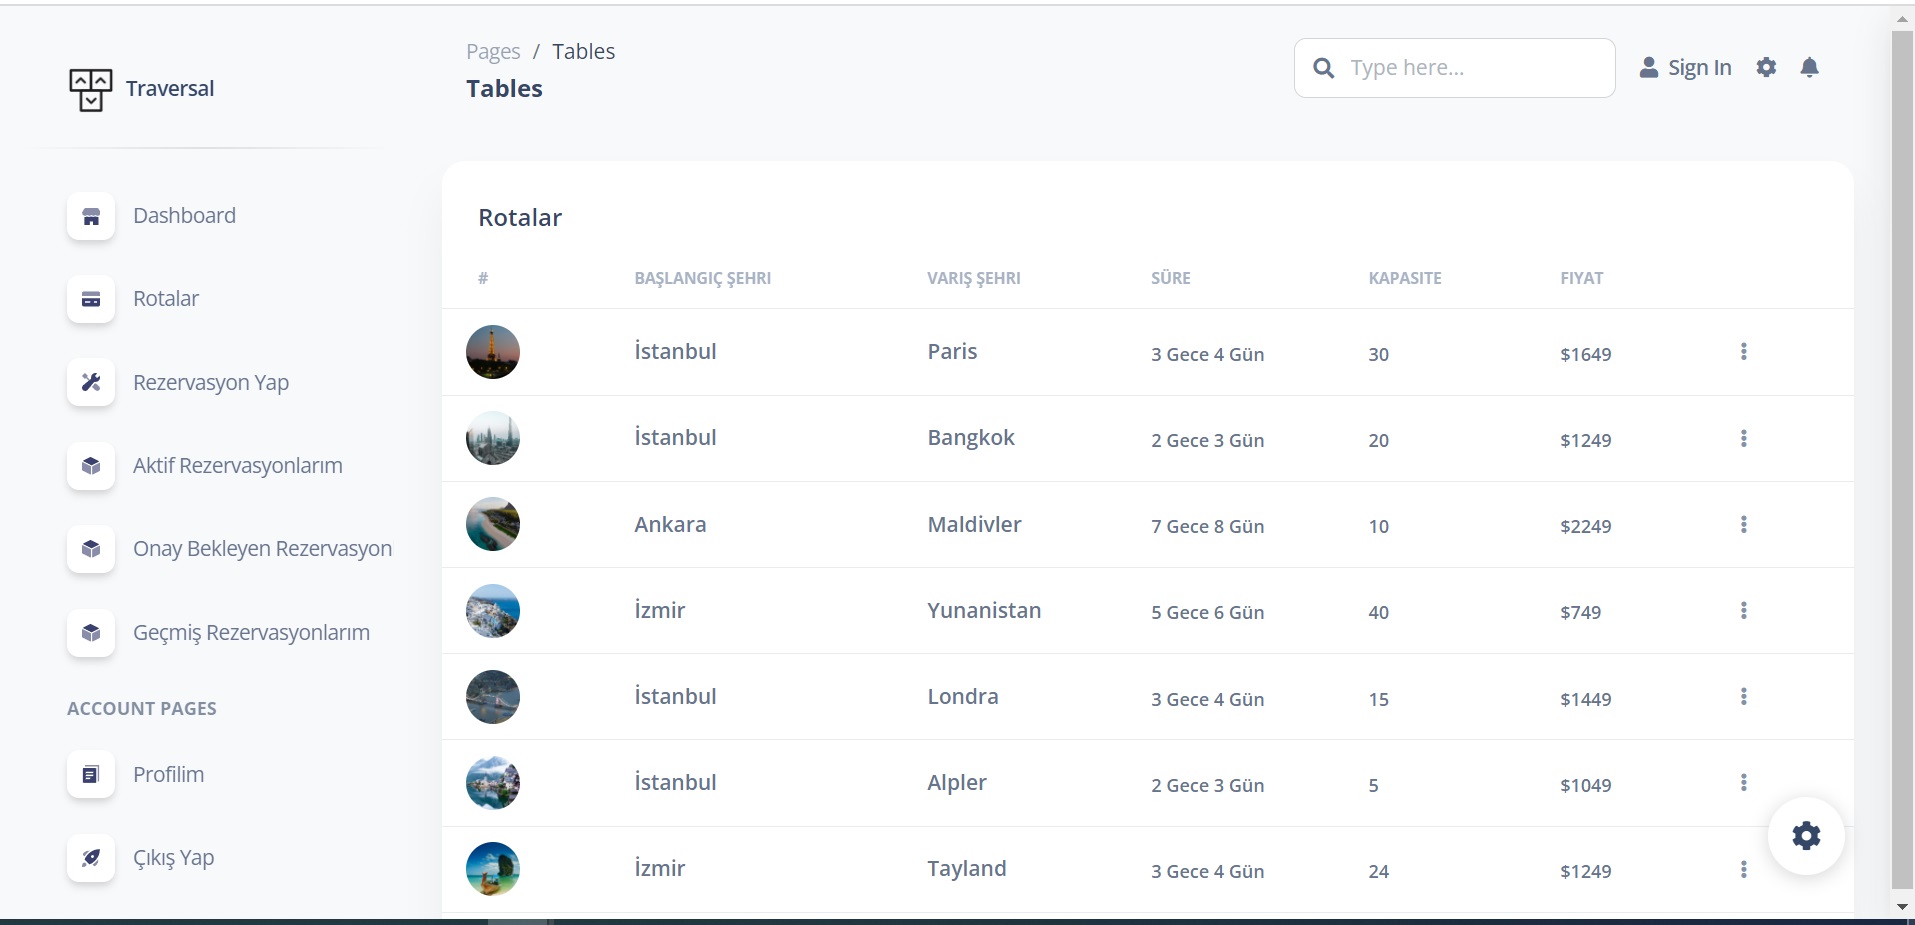Click the Ankara start city cell

click(670, 525)
